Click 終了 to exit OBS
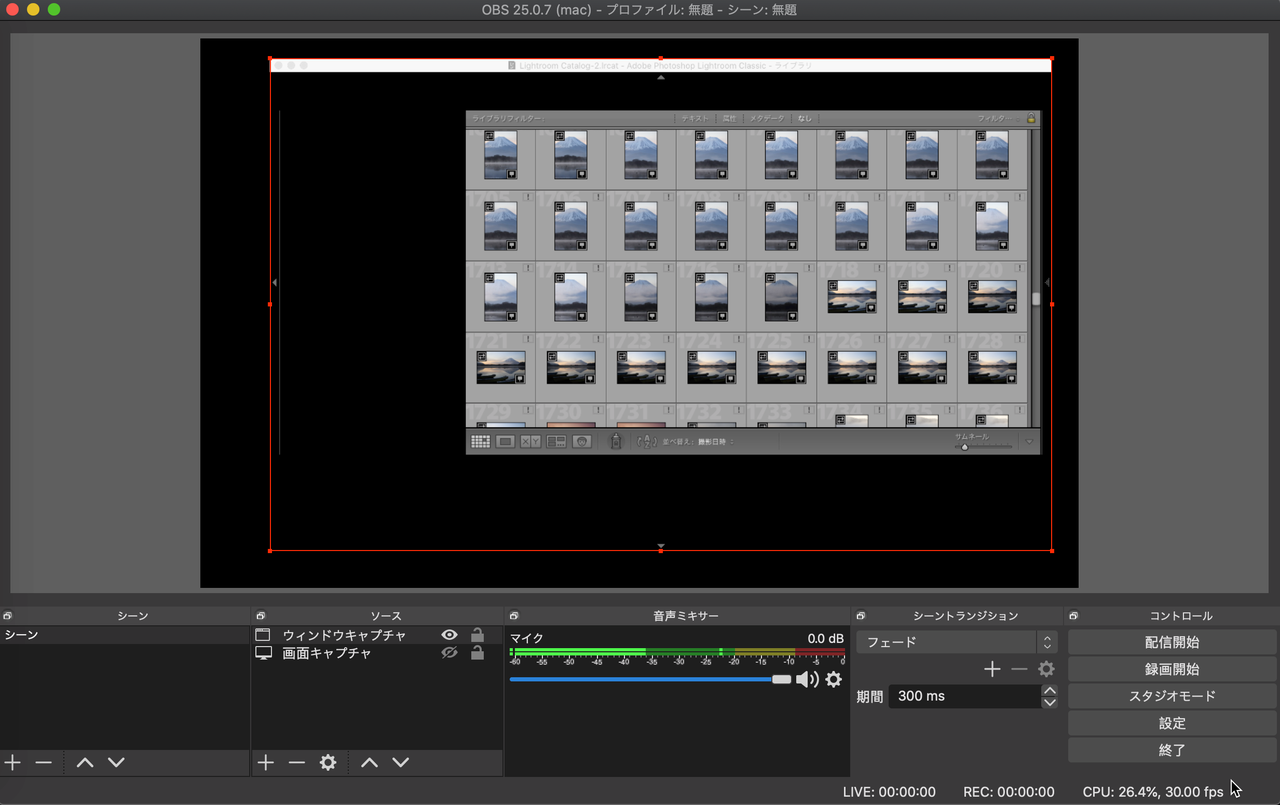The height and width of the screenshot is (805, 1280). click(x=1172, y=750)
